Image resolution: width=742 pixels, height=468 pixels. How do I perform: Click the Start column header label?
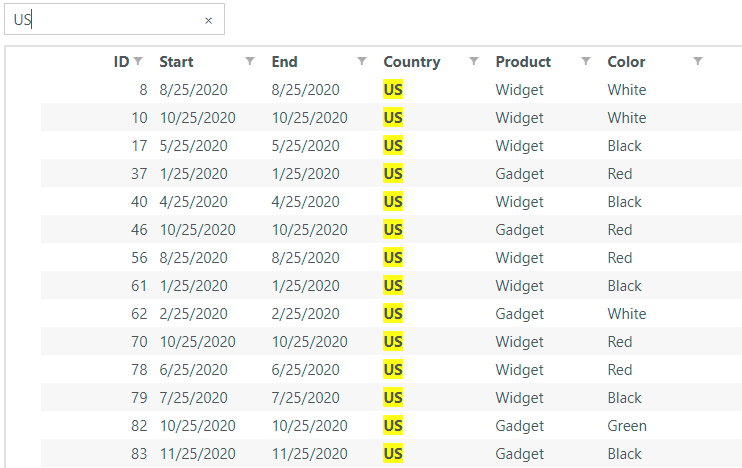(176, 62)
